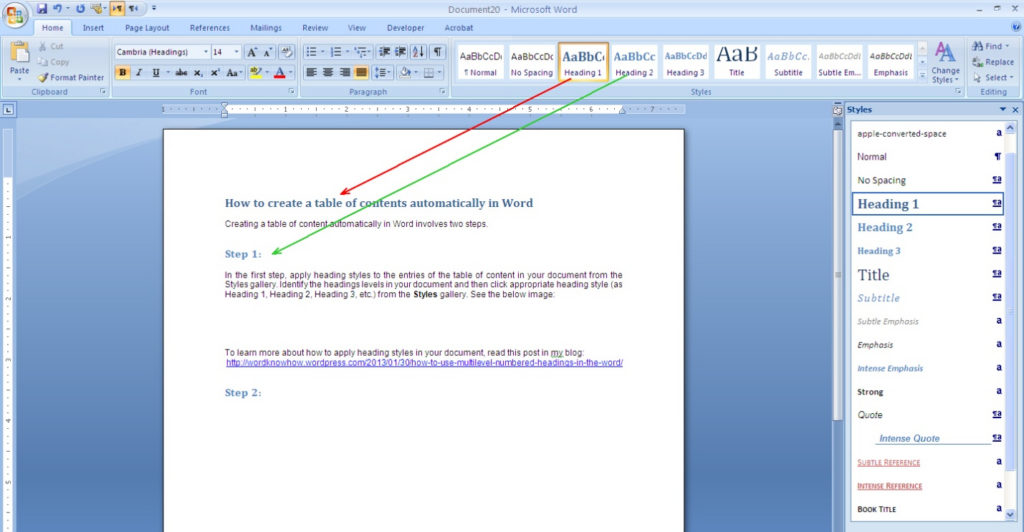This screenshot has width=1024, height=532.
Task: Toggle Bold formatting button
Action: pos(123,72)
